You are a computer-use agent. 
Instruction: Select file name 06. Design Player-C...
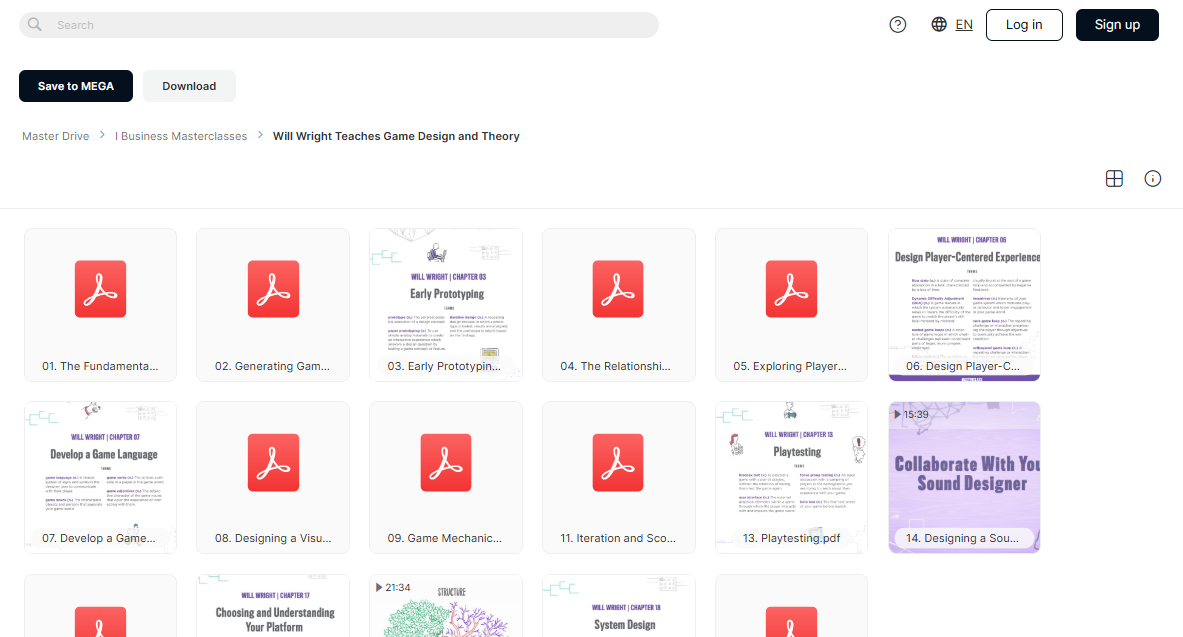click(x=963, y=366)
